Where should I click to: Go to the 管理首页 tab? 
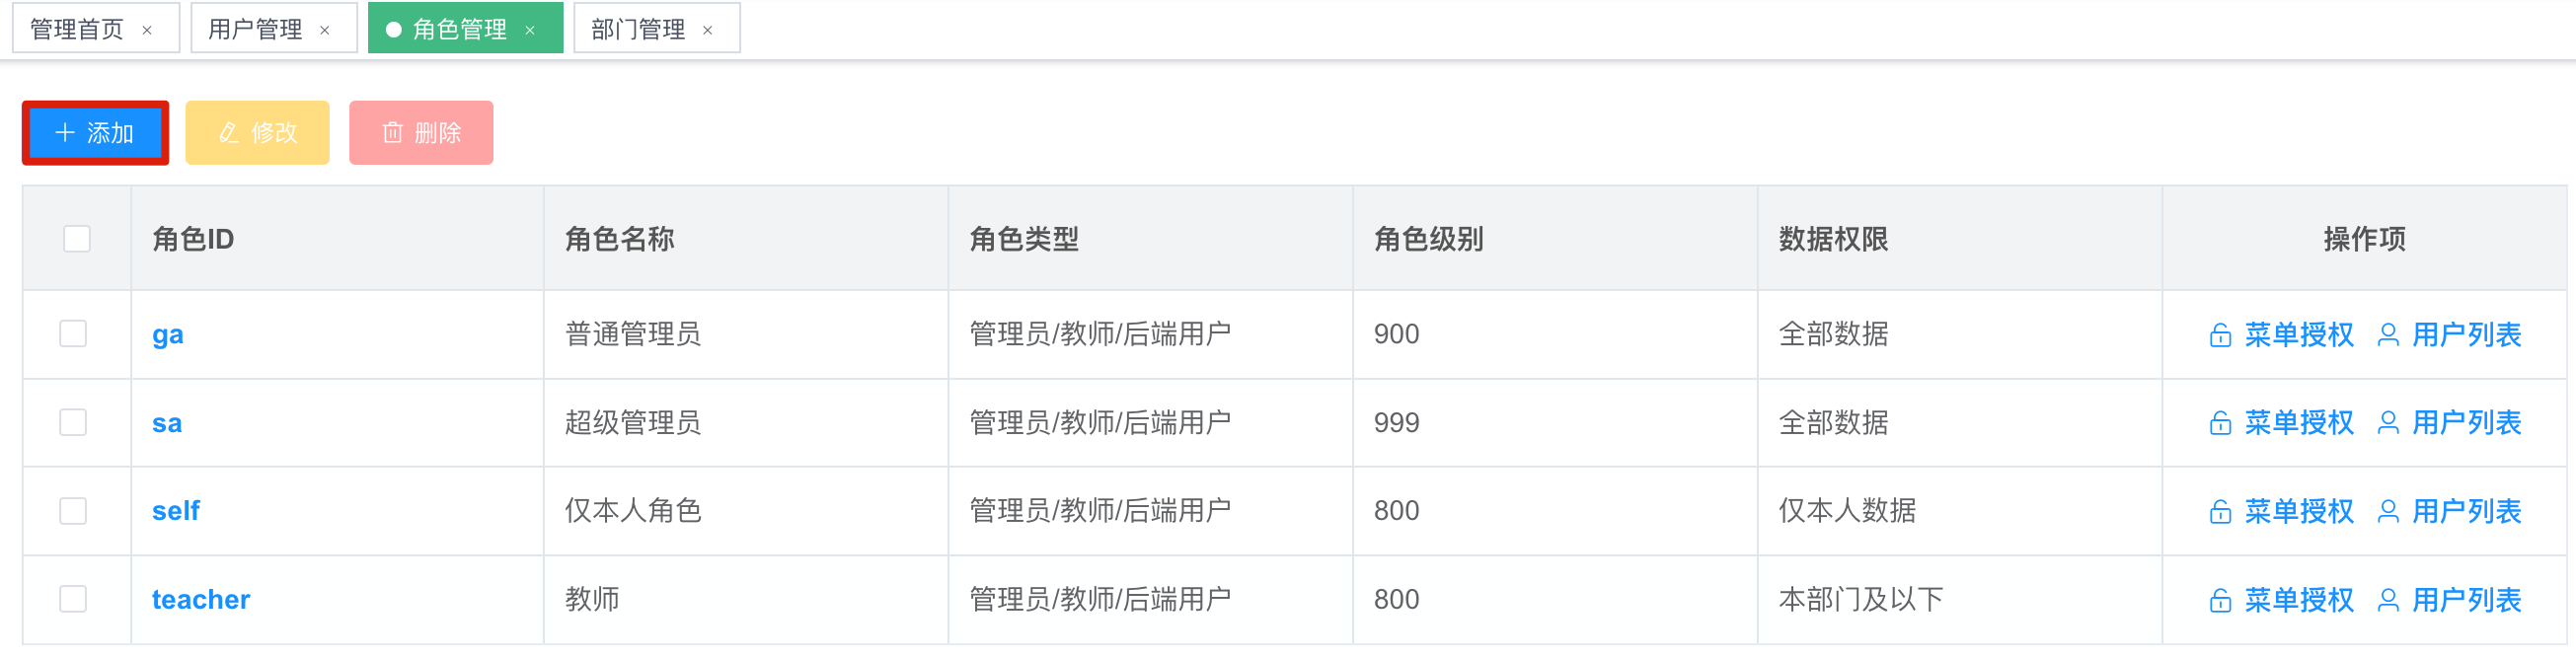point(77,30)
